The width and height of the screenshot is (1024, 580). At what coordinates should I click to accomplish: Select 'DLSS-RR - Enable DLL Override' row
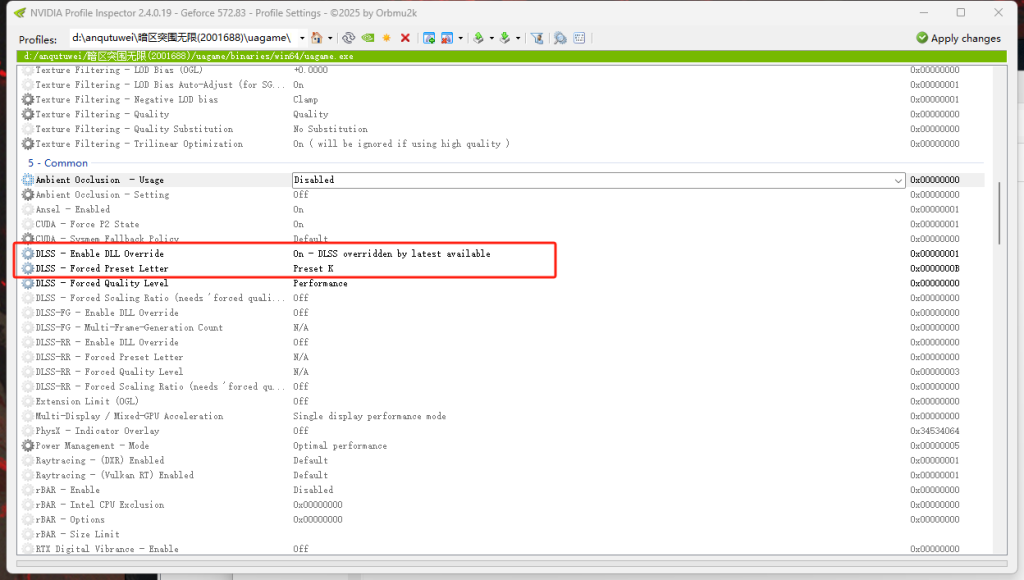[503, 342]
